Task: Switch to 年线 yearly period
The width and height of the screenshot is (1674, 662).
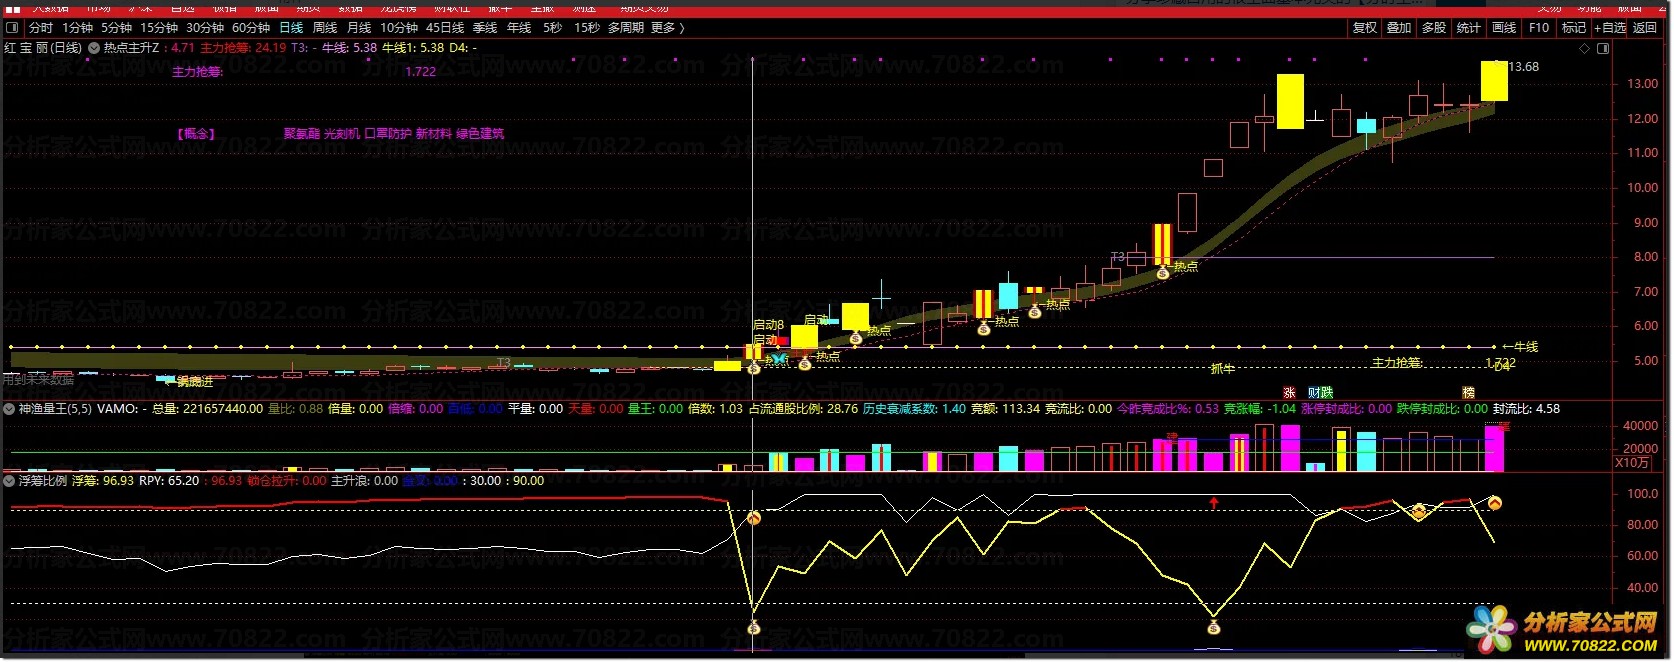Action: pos(519,28)
